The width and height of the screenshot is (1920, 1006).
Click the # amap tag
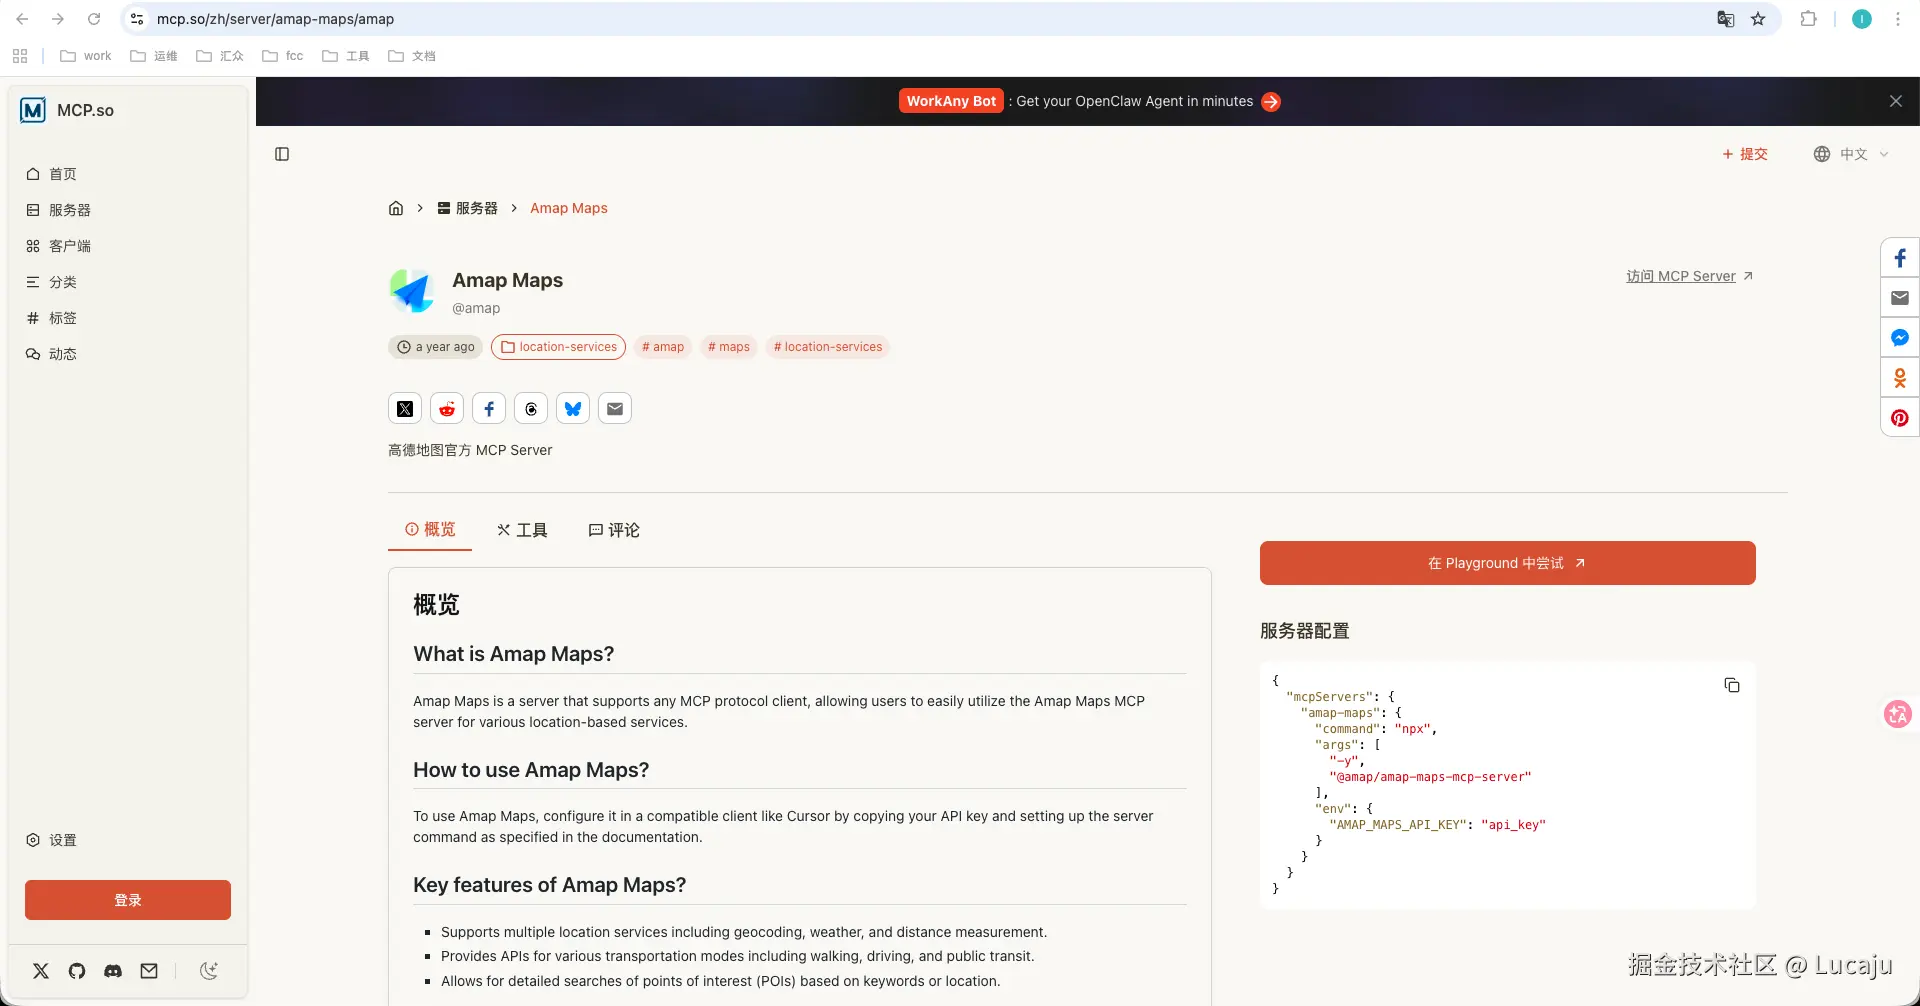[x=663, y=347]
